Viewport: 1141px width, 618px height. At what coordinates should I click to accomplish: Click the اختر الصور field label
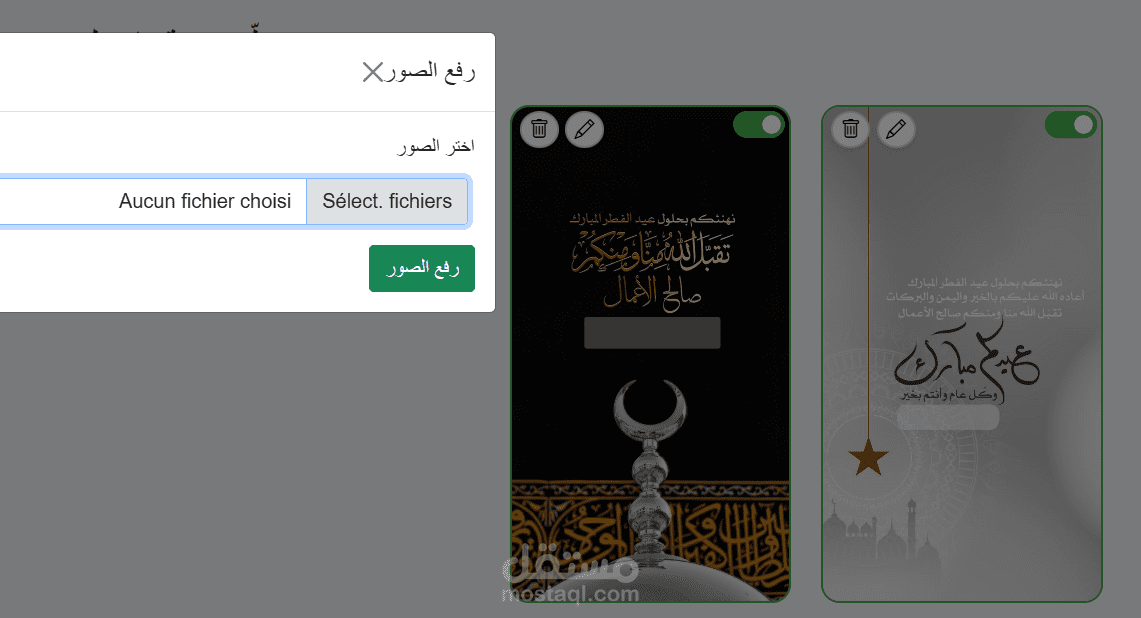436,146
